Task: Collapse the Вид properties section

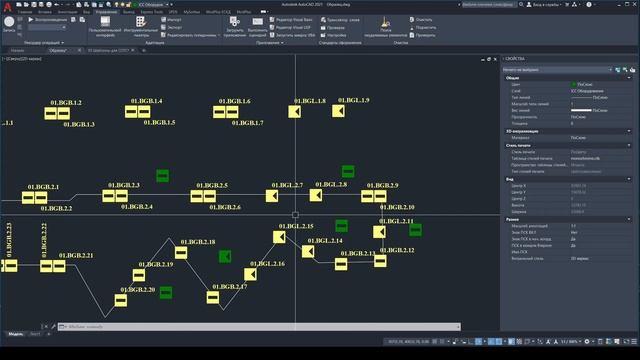Action: point(629,179)
